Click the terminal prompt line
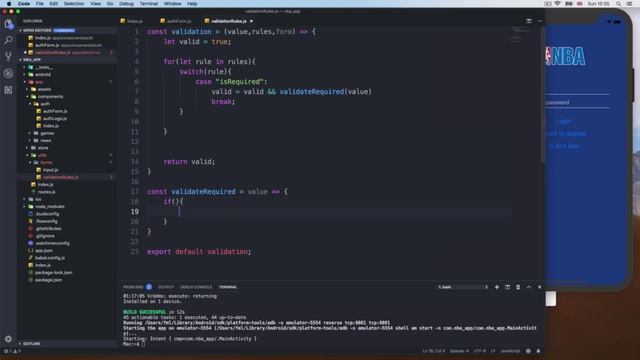This screenshot has width=640, height=360. coord(135,344)
